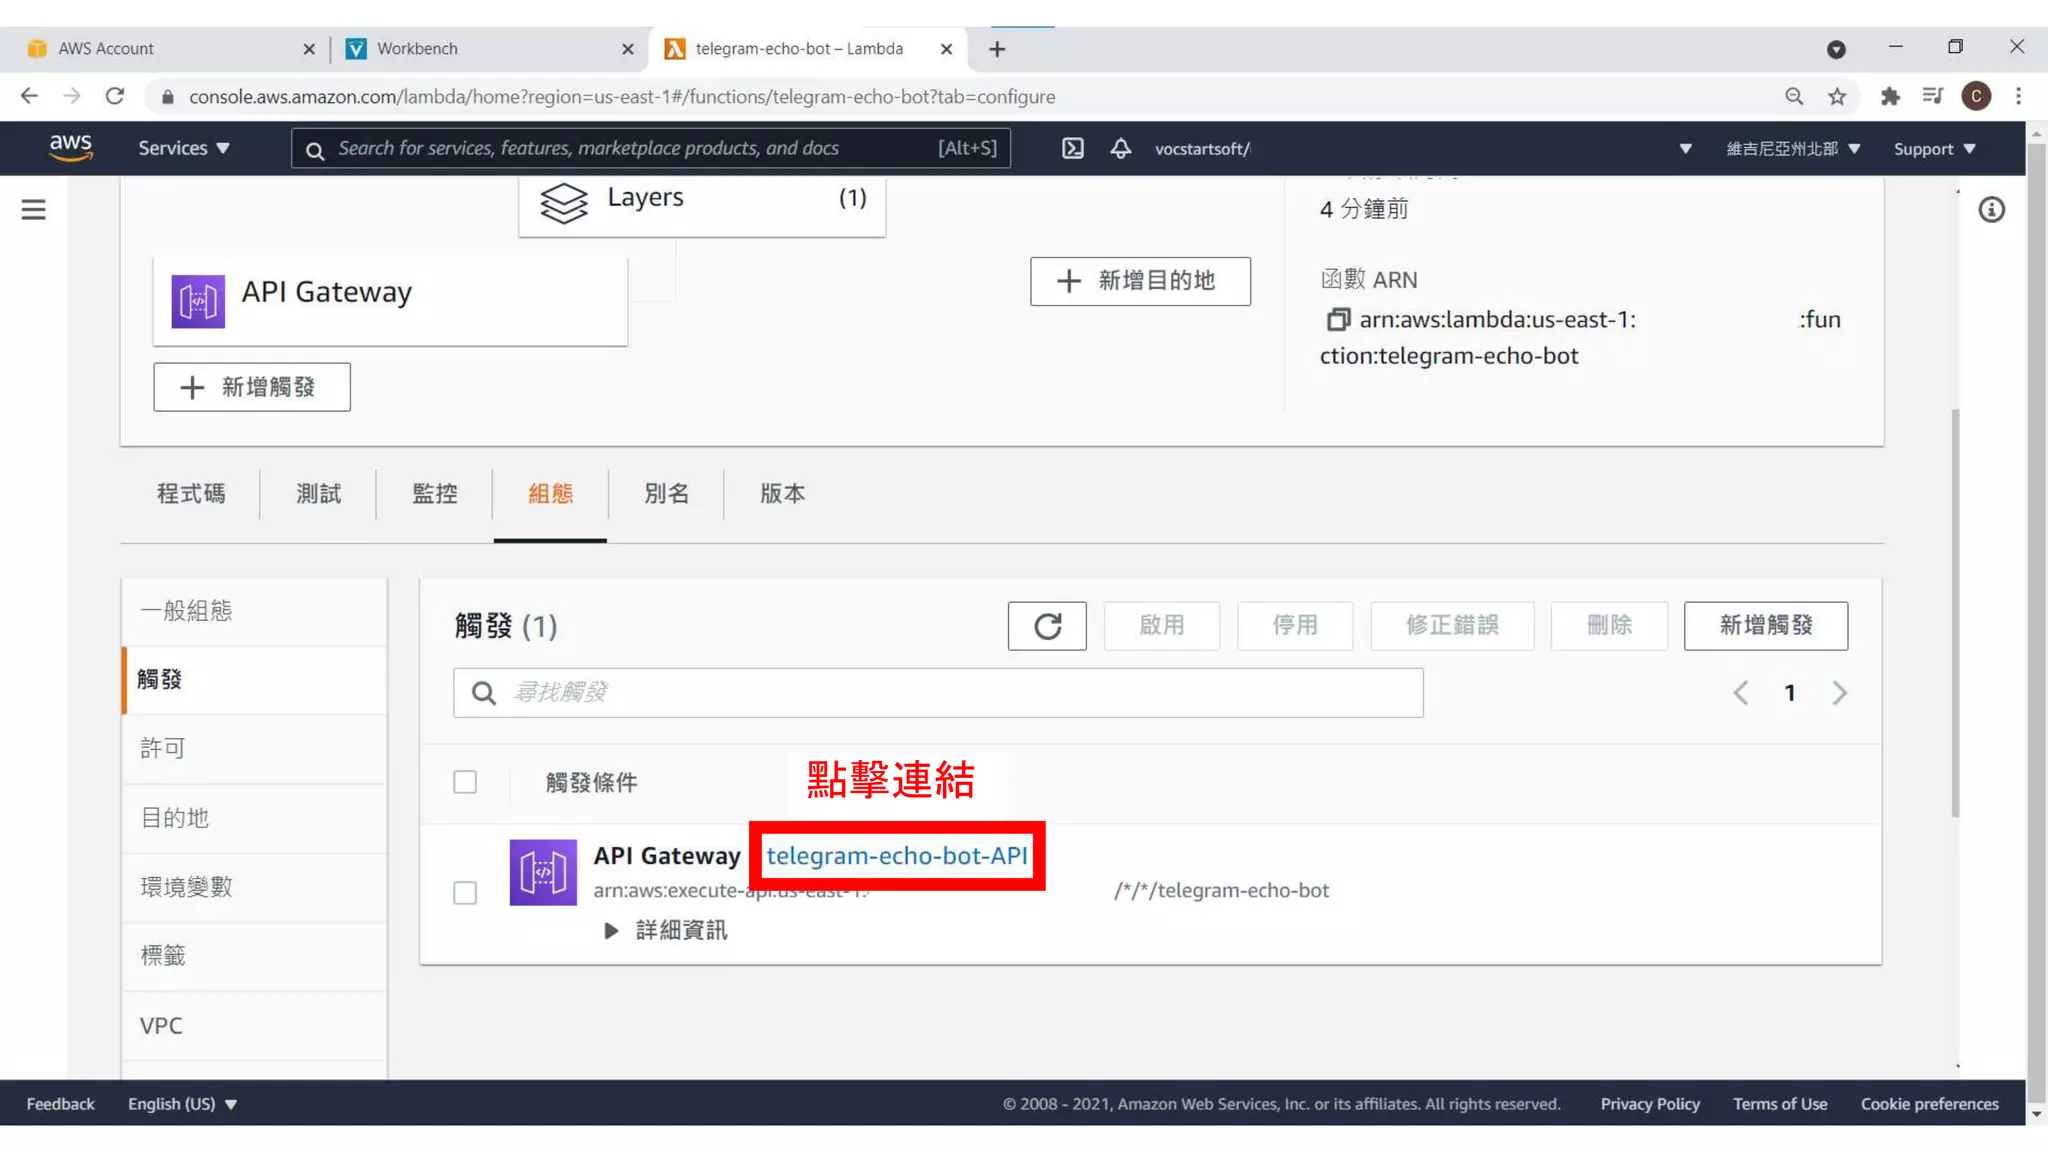
Task: Select 環境變數 in the side menu
Action: (254, 887)
